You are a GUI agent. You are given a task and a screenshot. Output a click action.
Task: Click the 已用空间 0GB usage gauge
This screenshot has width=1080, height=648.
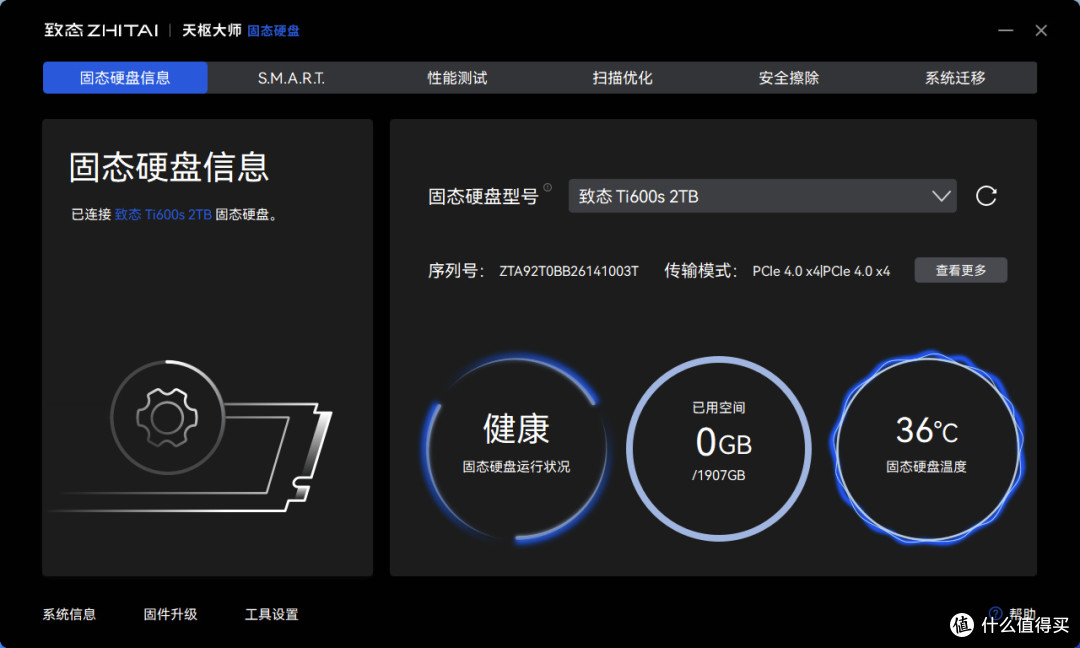718,448
